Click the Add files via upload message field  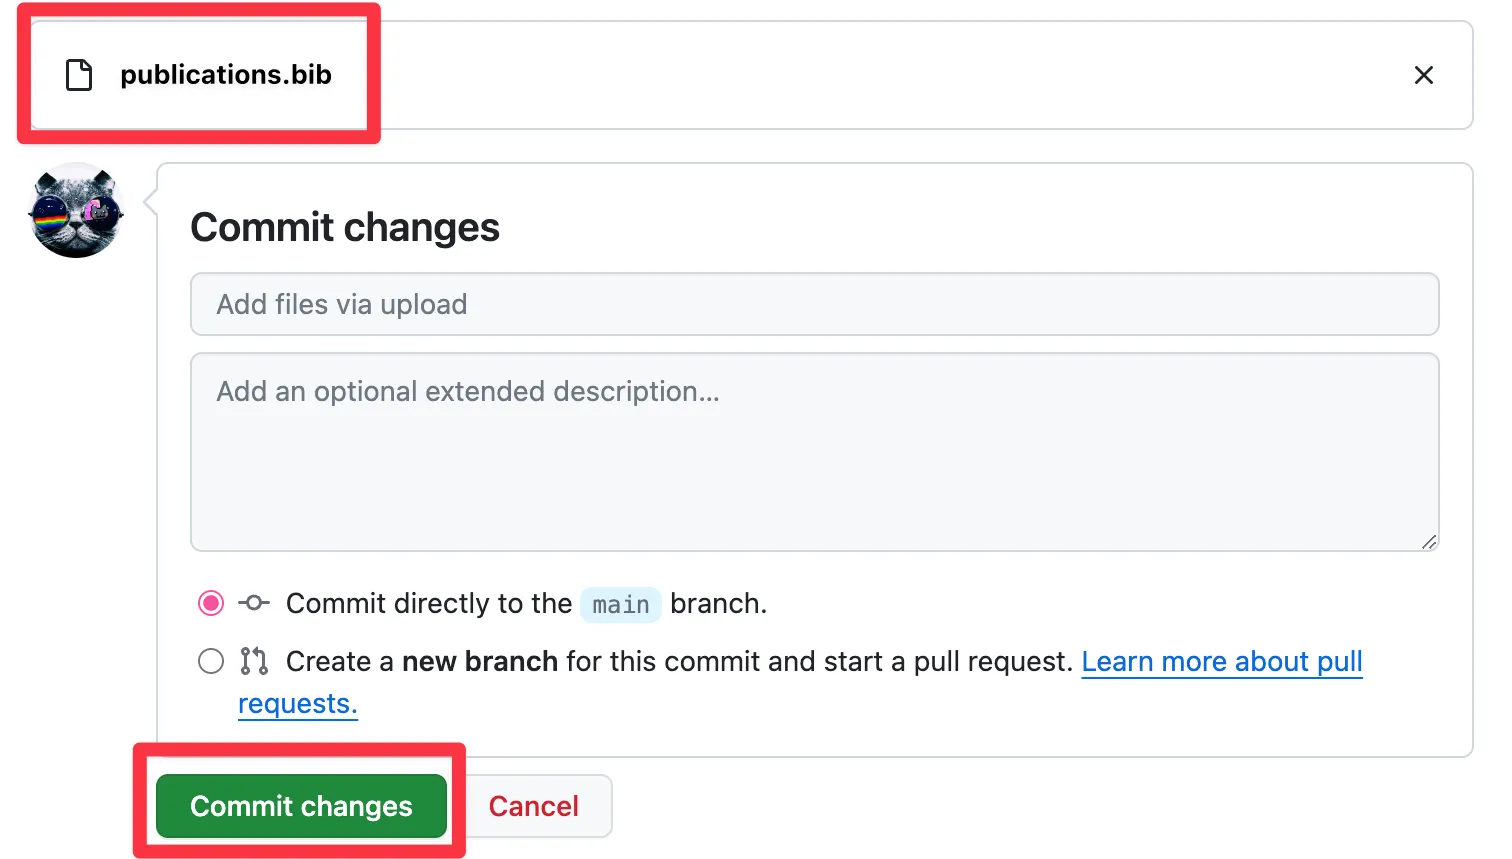coord(814,304)
